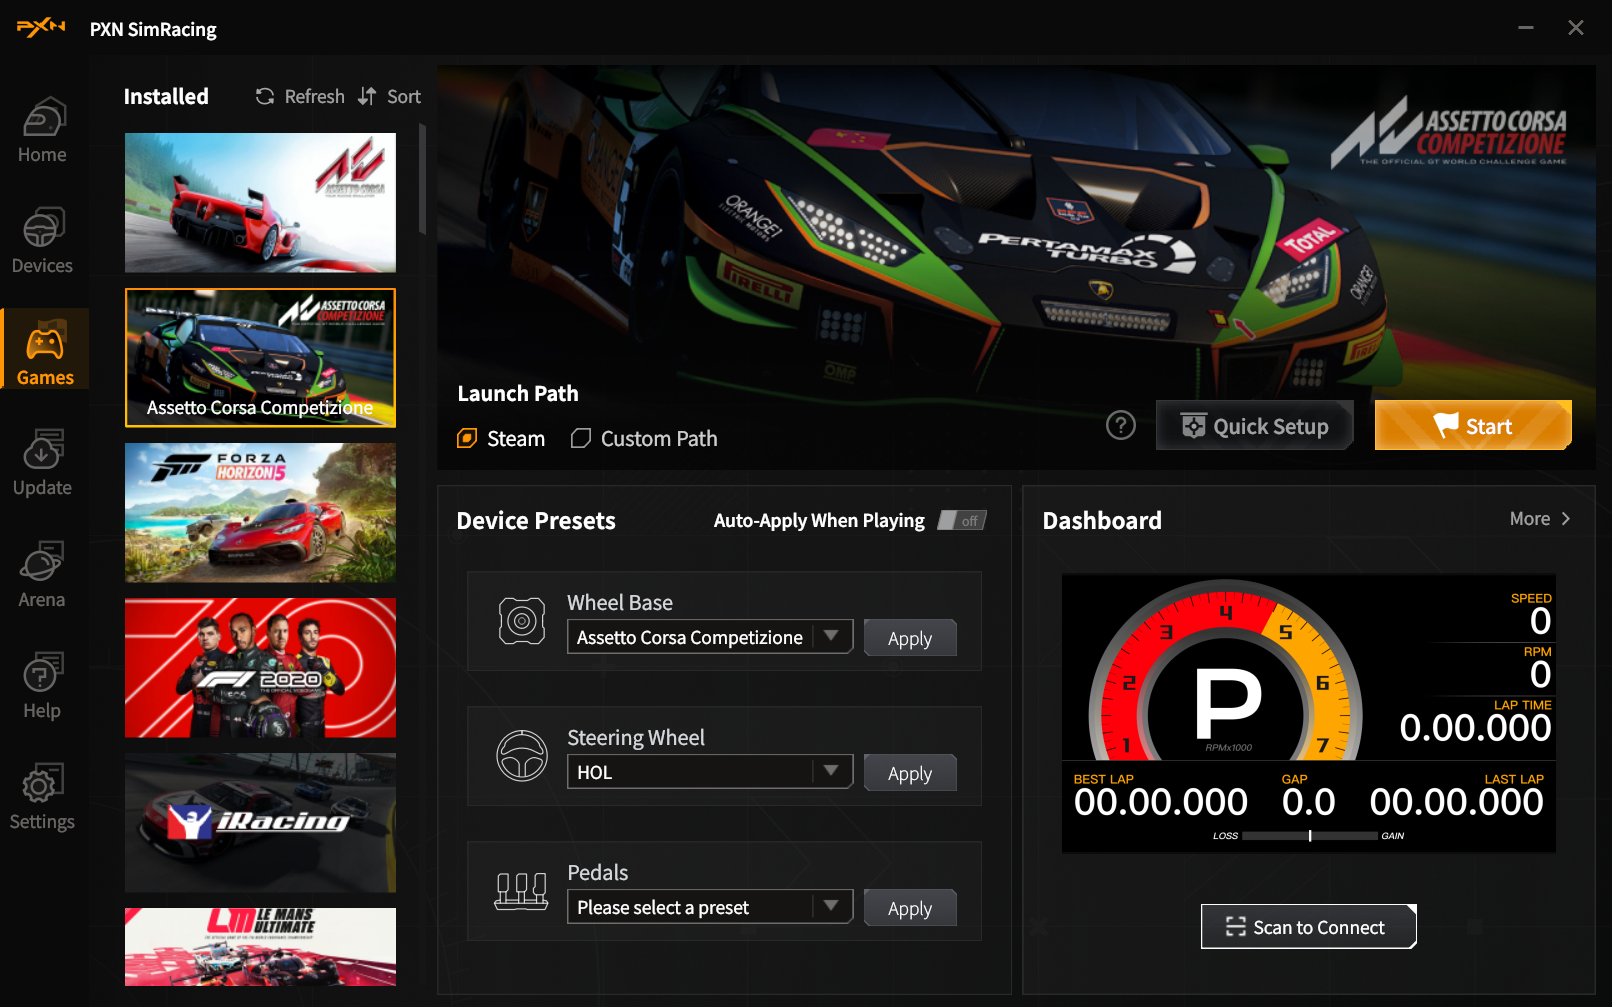Open the Home section in sidebar
Image resolution: width=1612 pixels, height=1007 pixels.
pyautogui.click(x=42, y=131)
